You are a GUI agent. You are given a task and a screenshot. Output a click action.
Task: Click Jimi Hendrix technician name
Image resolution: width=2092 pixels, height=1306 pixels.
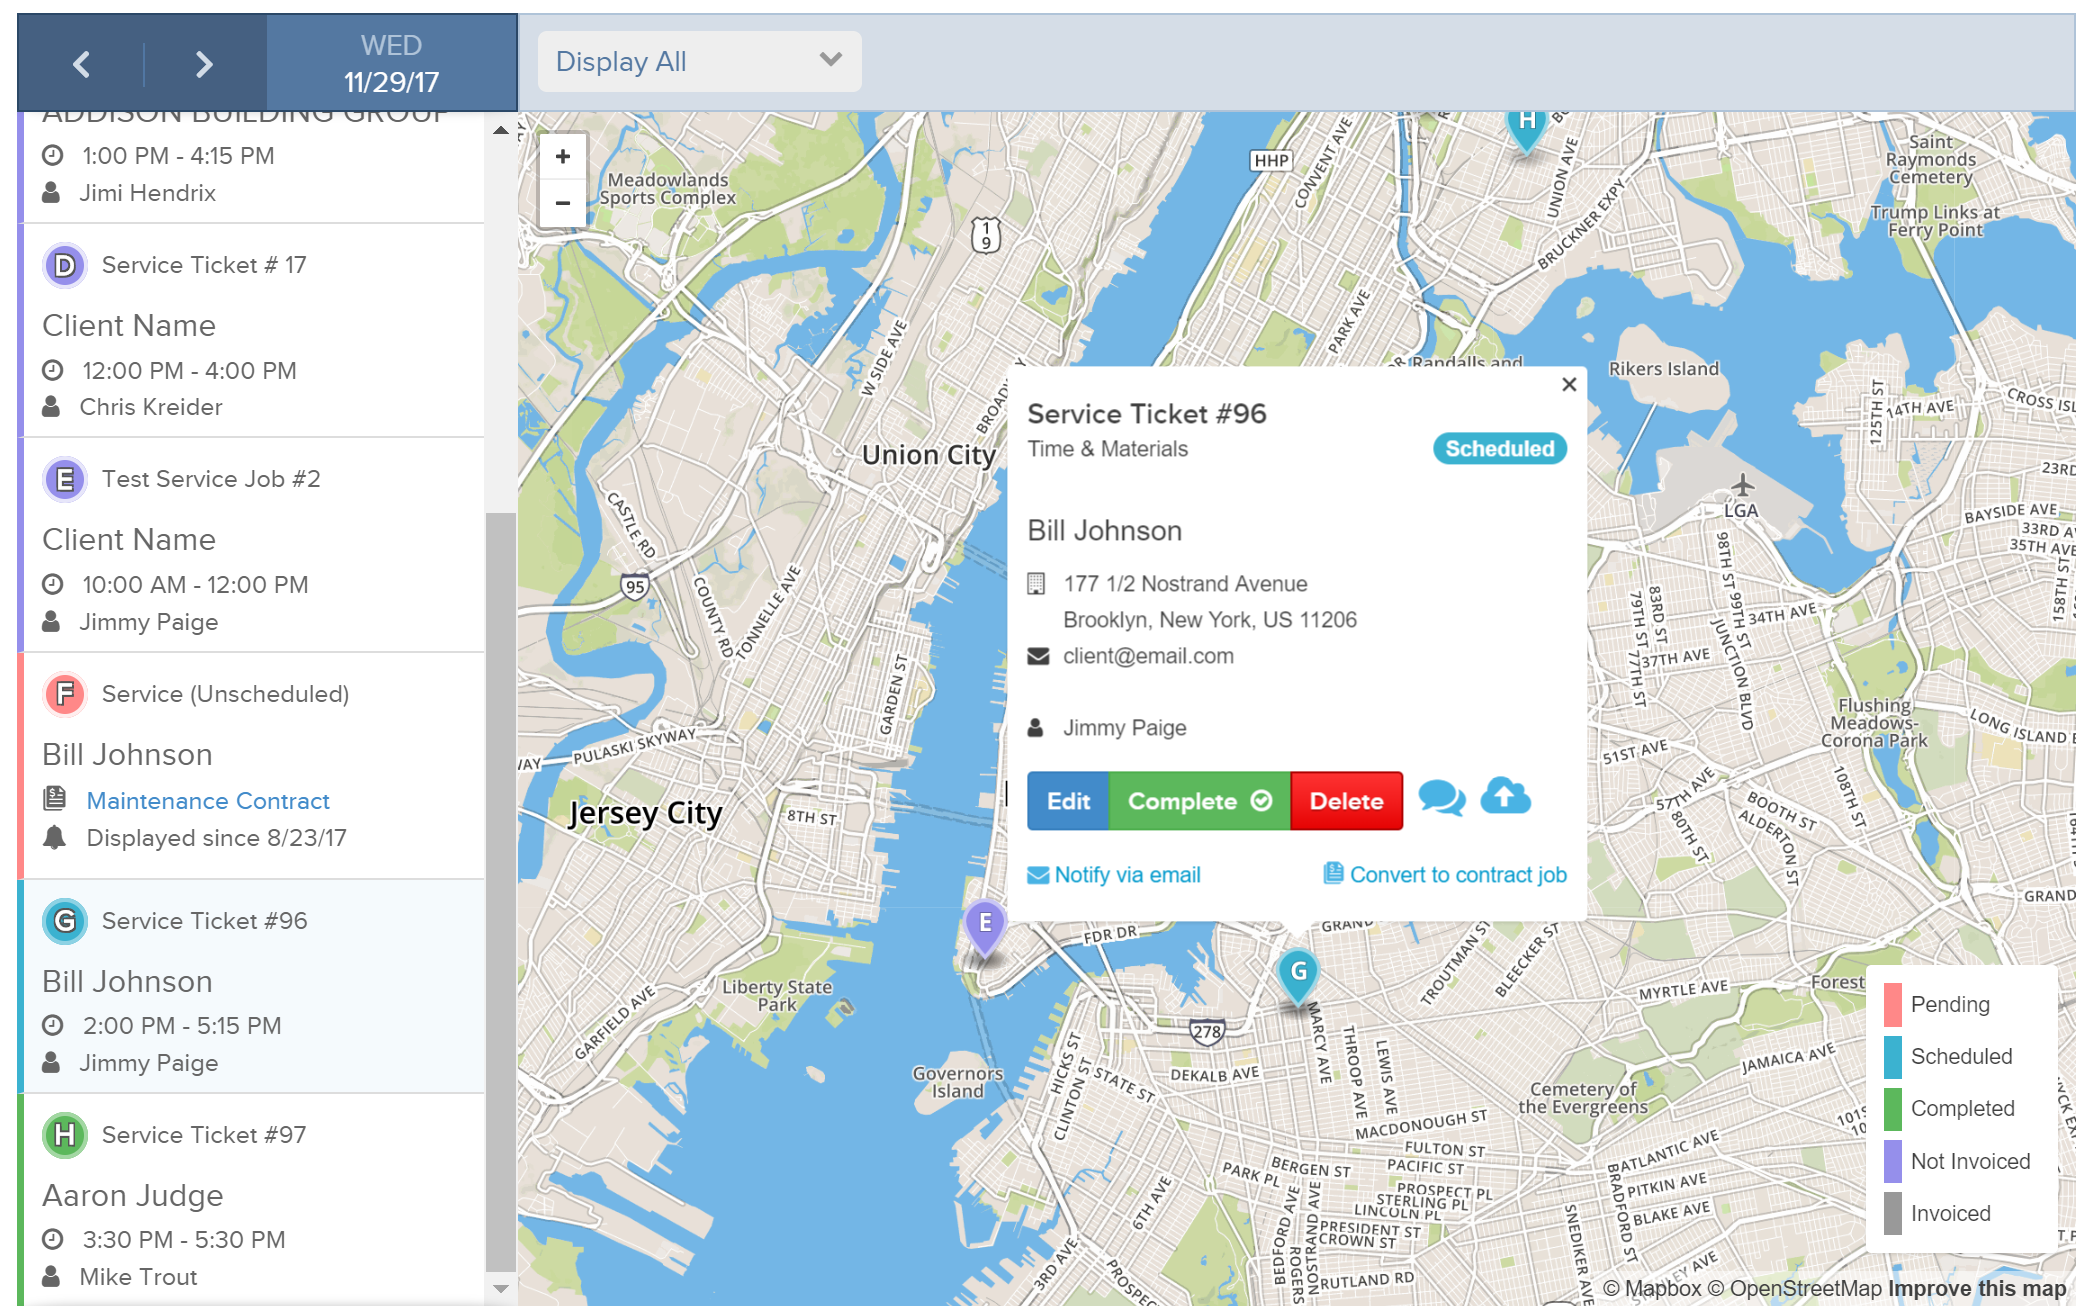click(x=147, y=193)
